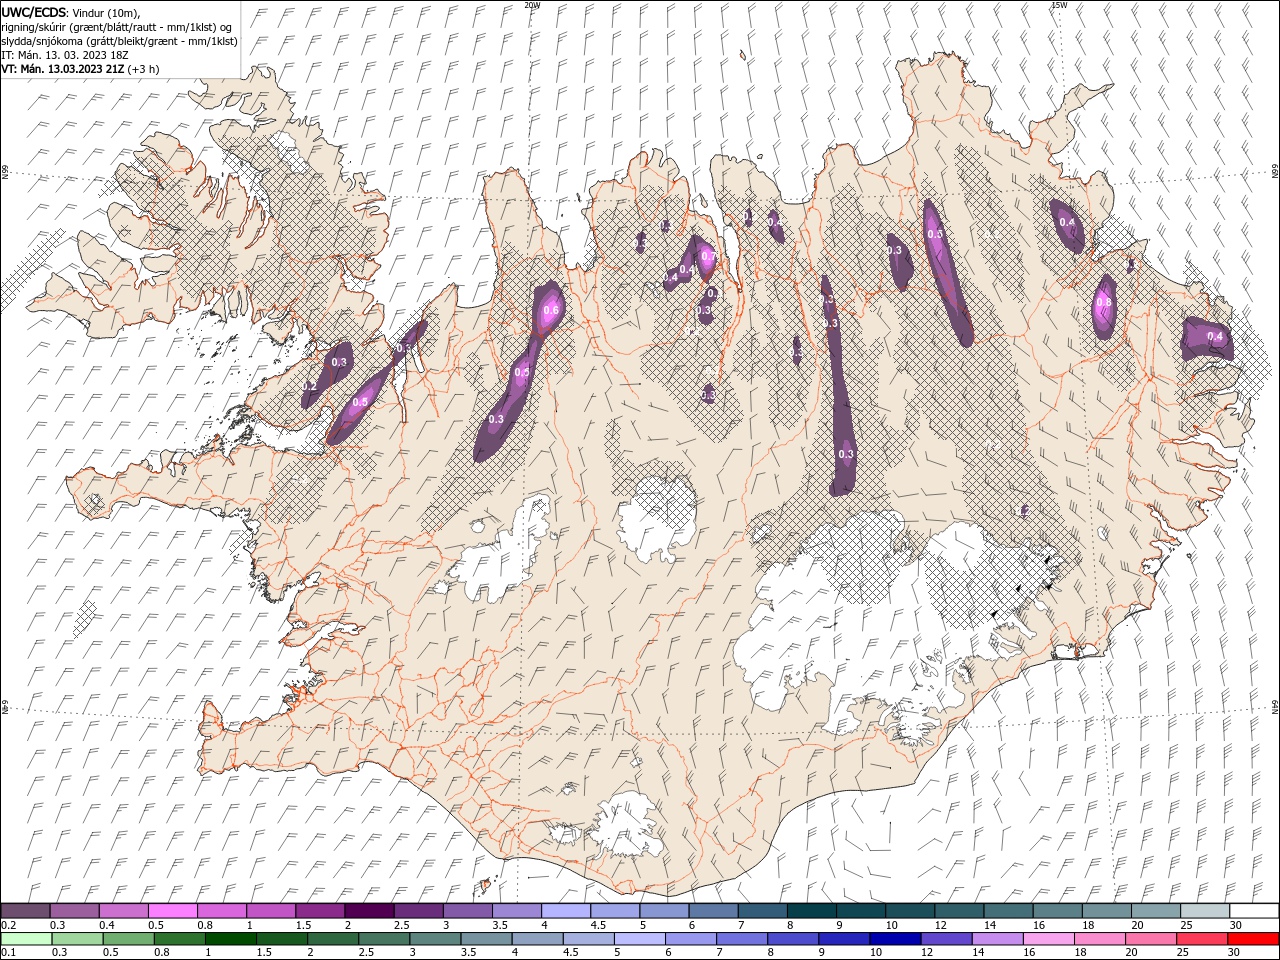This screenshot has height=960, width=1280.
Task: Pick lower legend swatch between 20 and 25
Action: tap(1150, 939)
